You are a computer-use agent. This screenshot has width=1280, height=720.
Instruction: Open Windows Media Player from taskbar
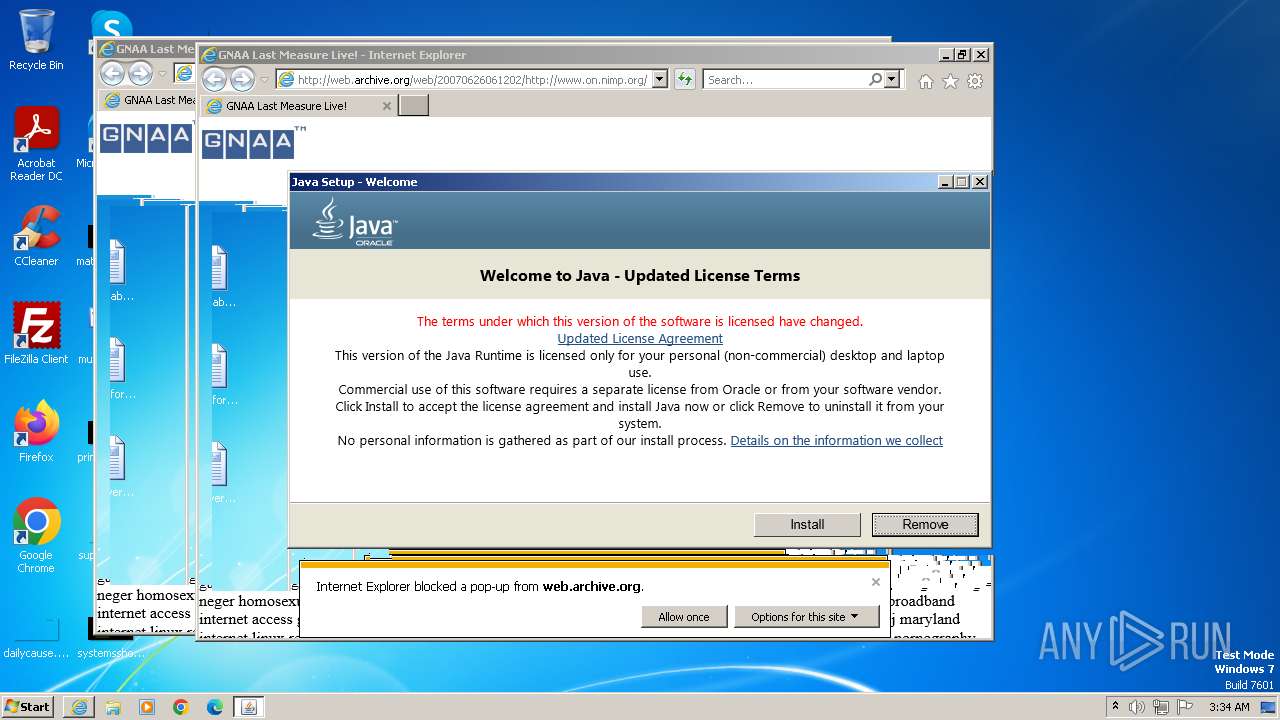(x=147, y=706)
